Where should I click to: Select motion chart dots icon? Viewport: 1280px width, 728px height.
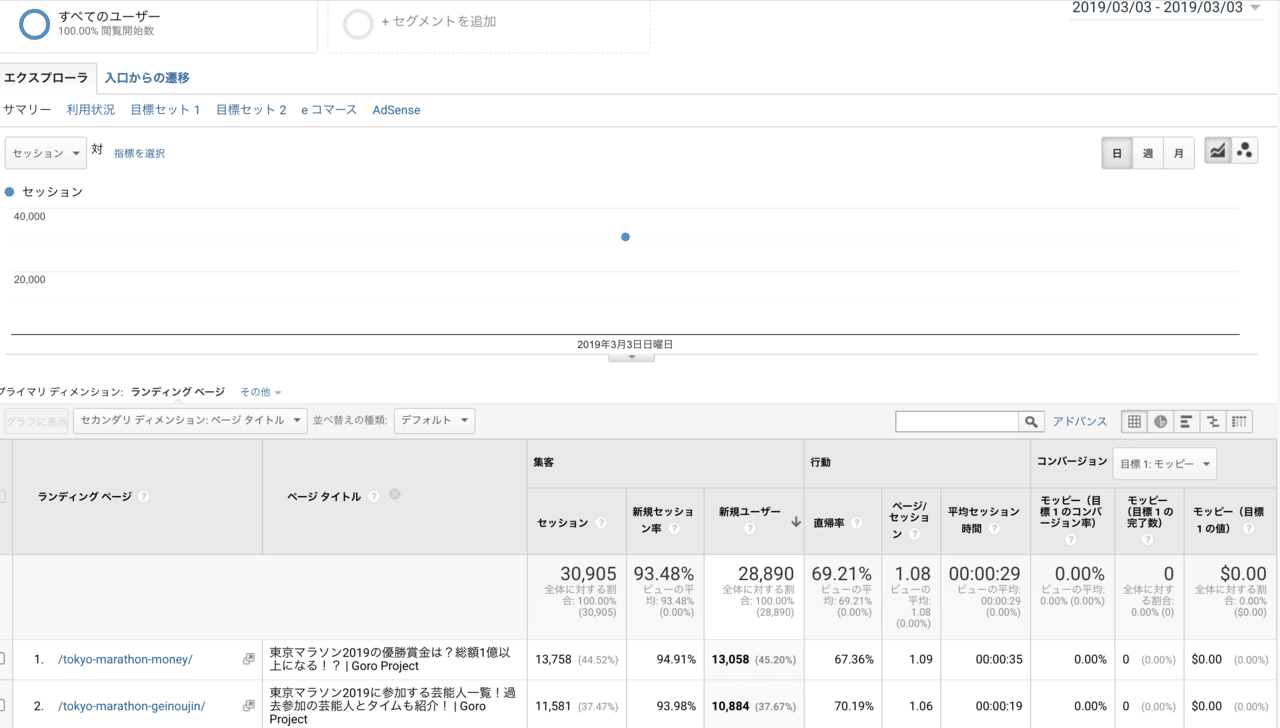pos(1245,151)
